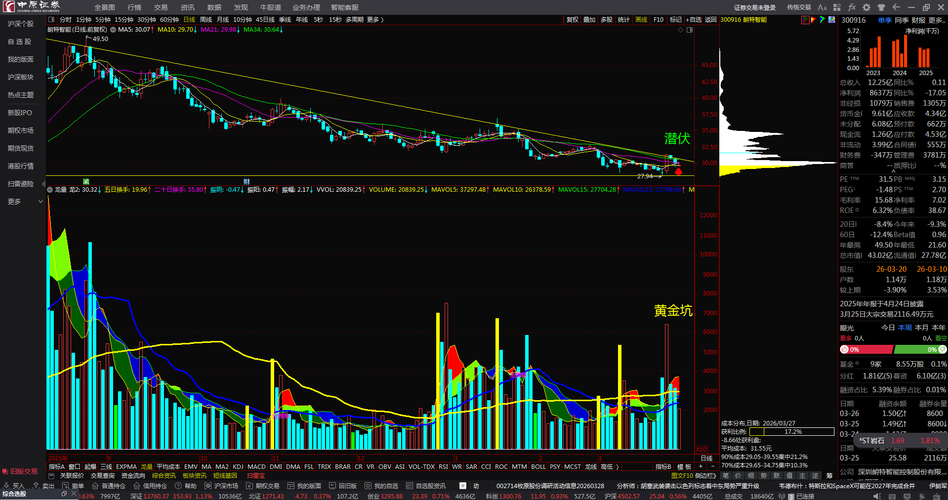The width and height of the screenshot is (948, 500).
Task: Click 证券交易未登录 login link
Action: click(x=755, y=7)
